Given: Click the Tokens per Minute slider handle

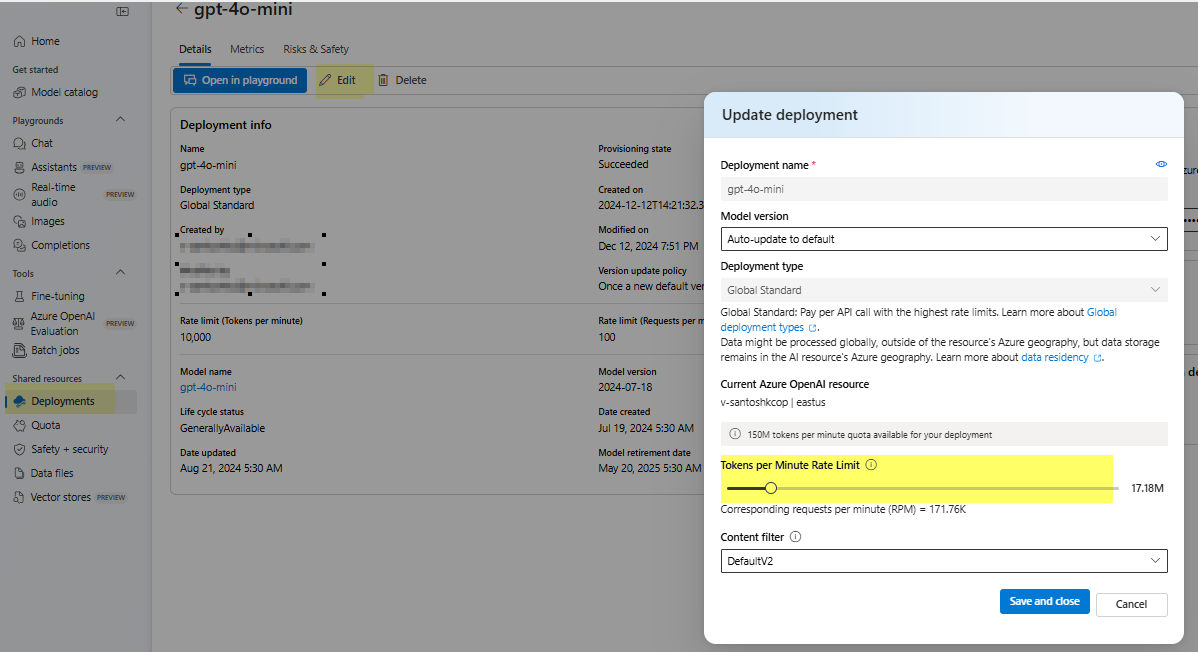Looking at the screenshot, I should (x=771, y=488).
